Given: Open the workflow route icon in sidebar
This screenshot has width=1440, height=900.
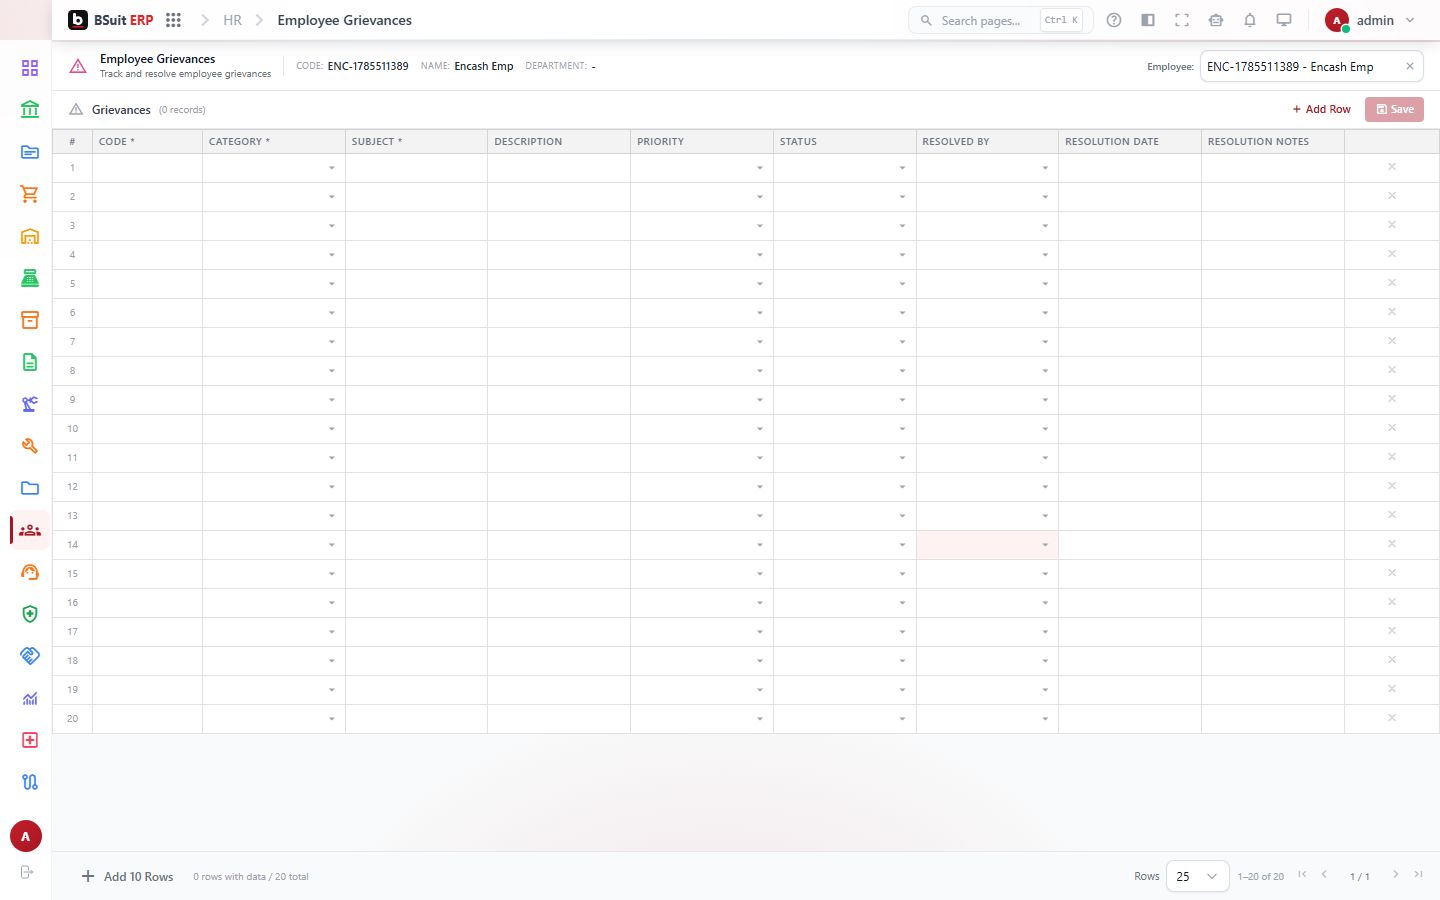Looking at the screenshot, I should 30,782.
